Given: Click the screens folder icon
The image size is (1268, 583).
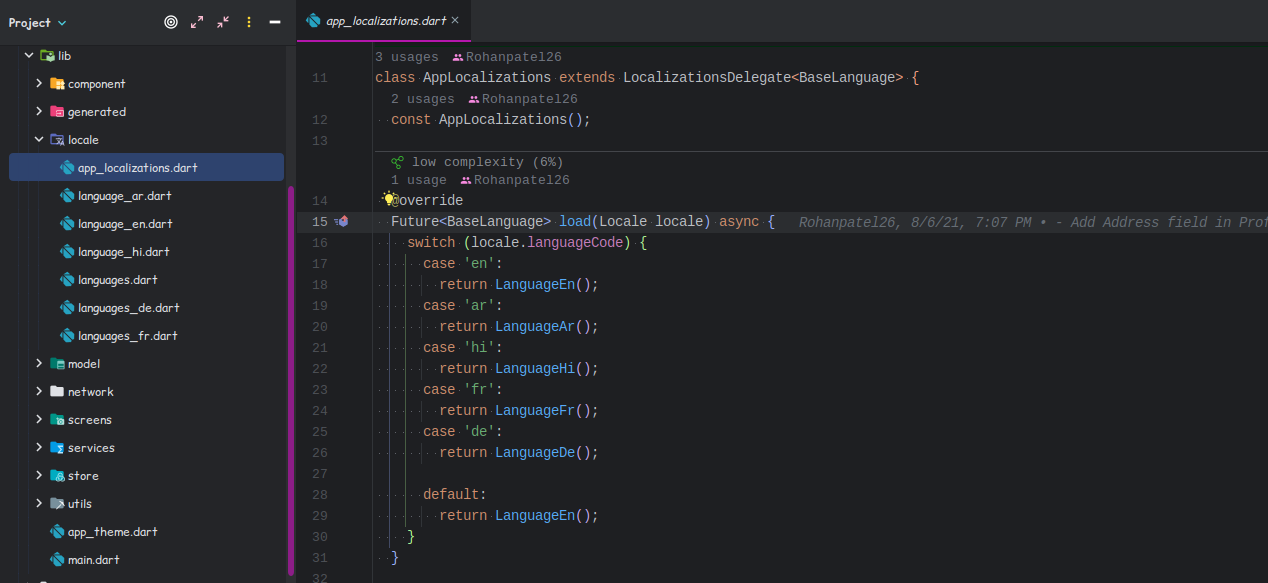Looking at the screenshot, I should (57, 420).
